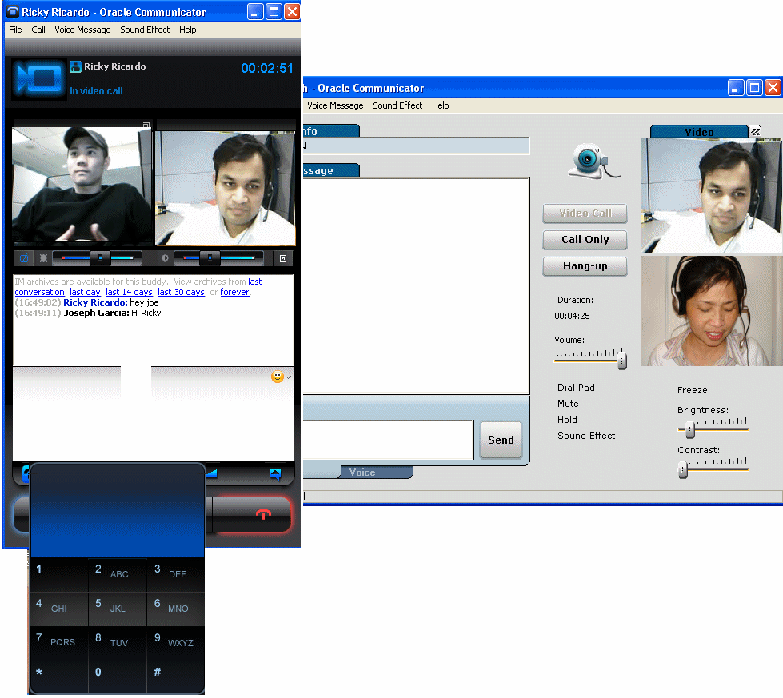783x698 pixels.
Task: Collapse the Video panel using double-arrow icon
Action: 756,131
